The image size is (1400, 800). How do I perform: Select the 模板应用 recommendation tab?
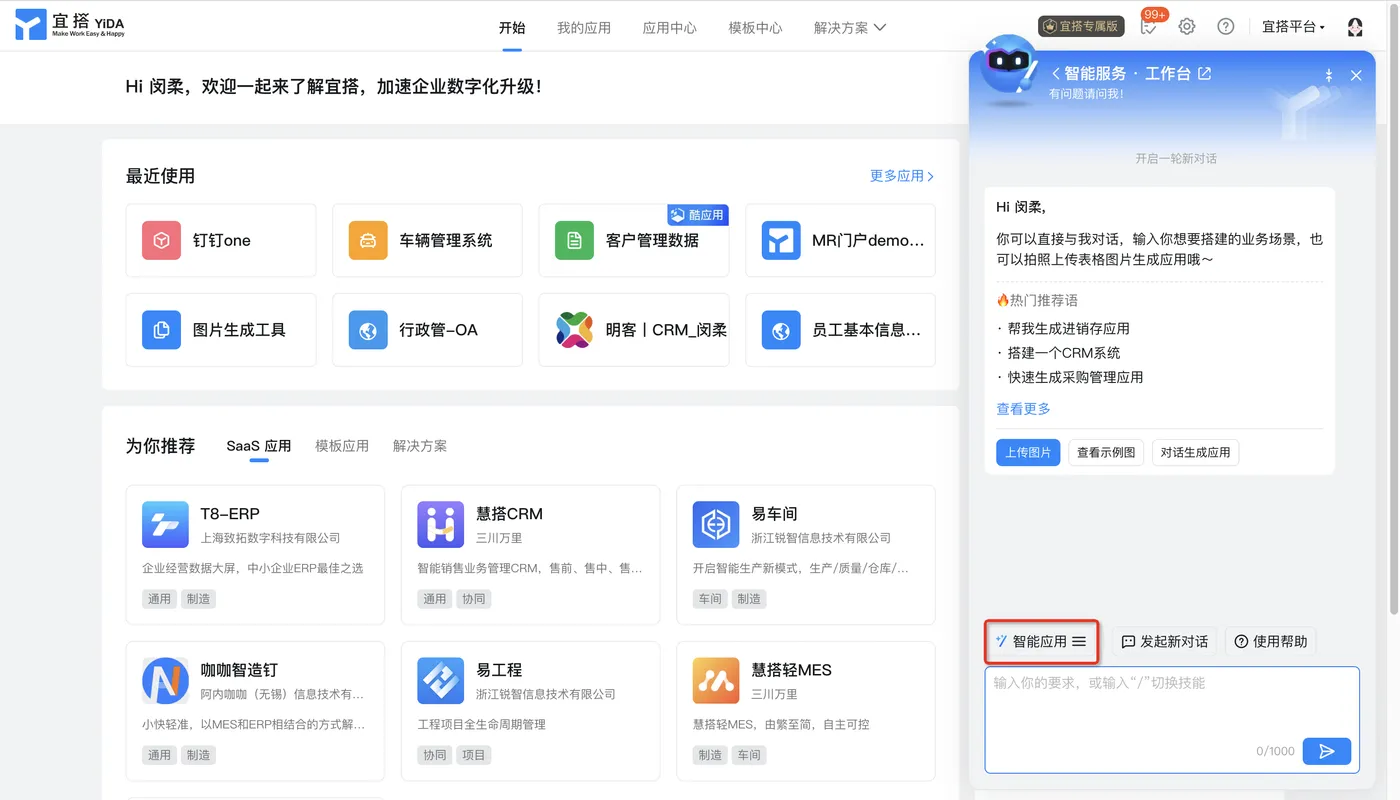[342, 446]
